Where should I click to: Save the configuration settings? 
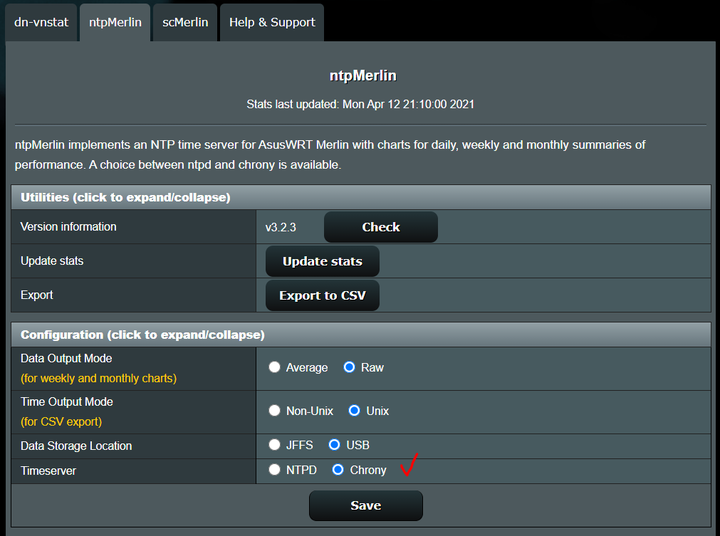366,505
